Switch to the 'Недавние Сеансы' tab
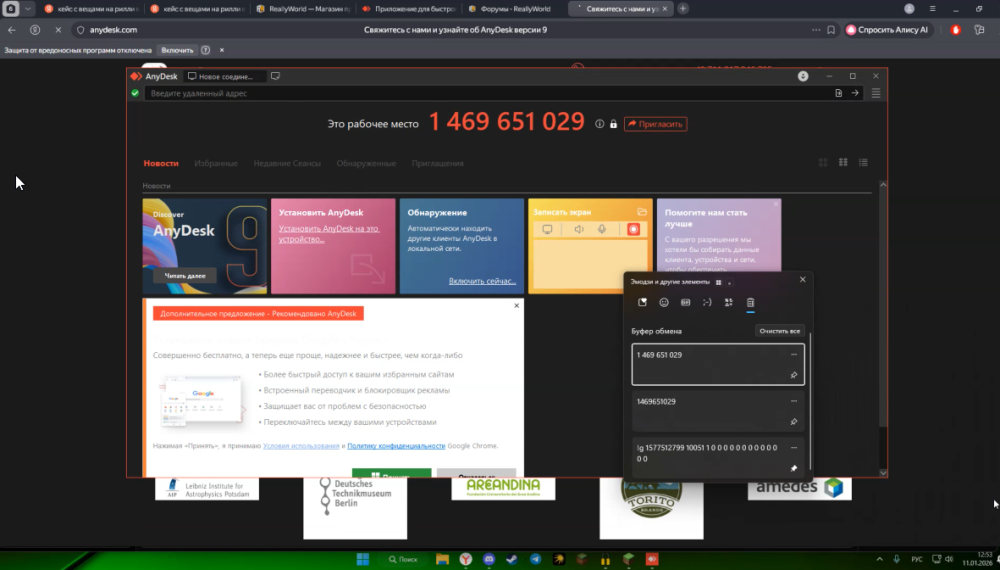 [287, 163]
